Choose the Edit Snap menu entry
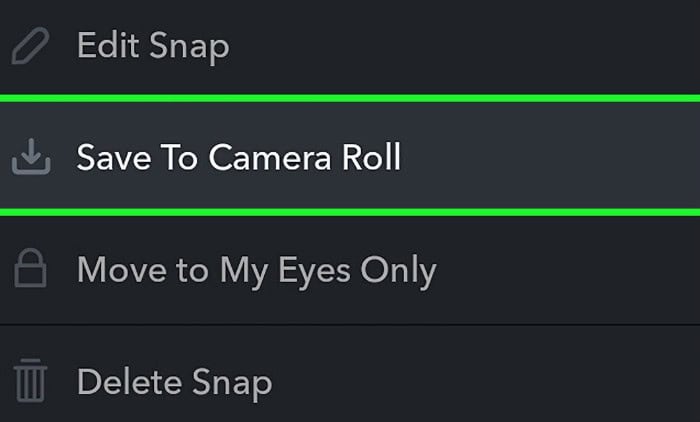 pos(350,46)
